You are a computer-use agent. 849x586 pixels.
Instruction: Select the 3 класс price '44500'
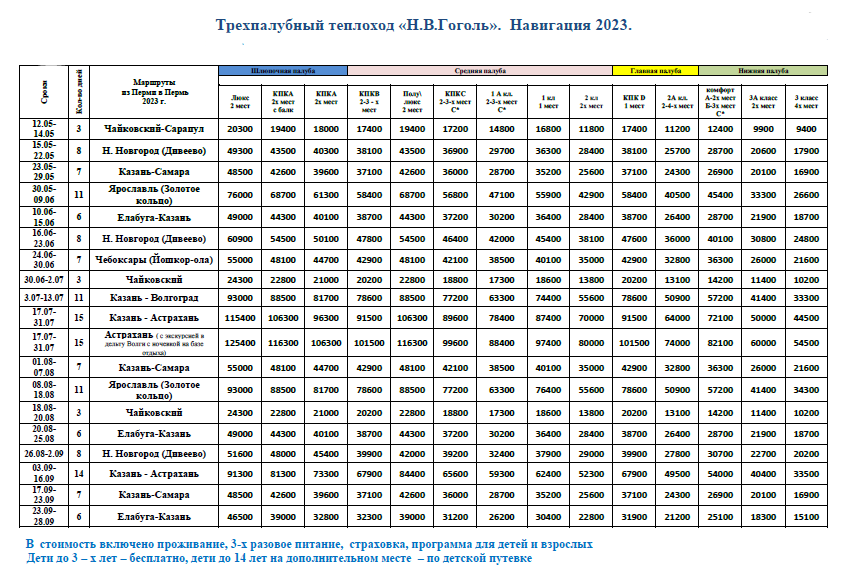[806, 318]
